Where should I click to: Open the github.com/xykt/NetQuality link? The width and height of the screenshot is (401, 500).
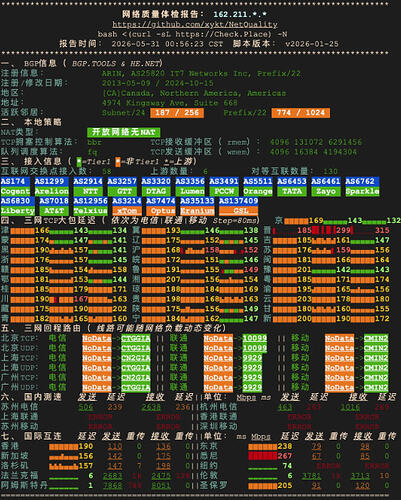click(x=195, y=24)
